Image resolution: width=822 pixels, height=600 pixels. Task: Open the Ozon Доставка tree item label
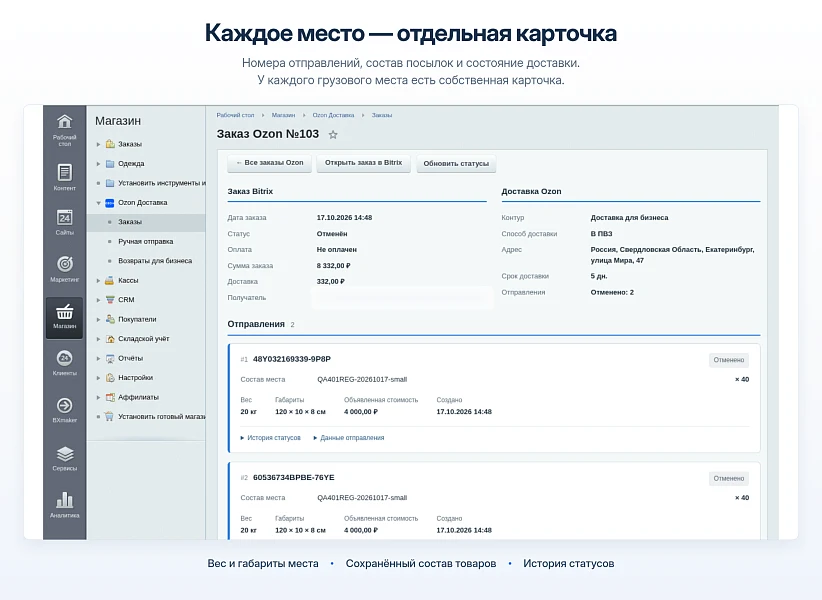coord(143,203)
